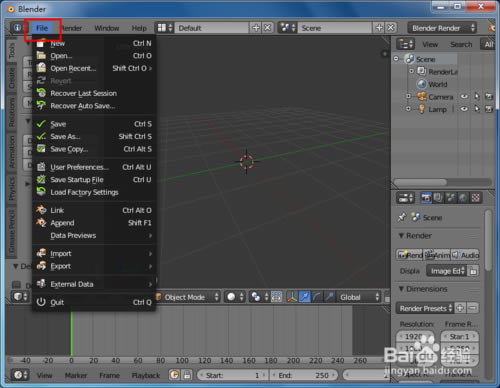Collapse the Scene tree in outliner

(396, 59)
